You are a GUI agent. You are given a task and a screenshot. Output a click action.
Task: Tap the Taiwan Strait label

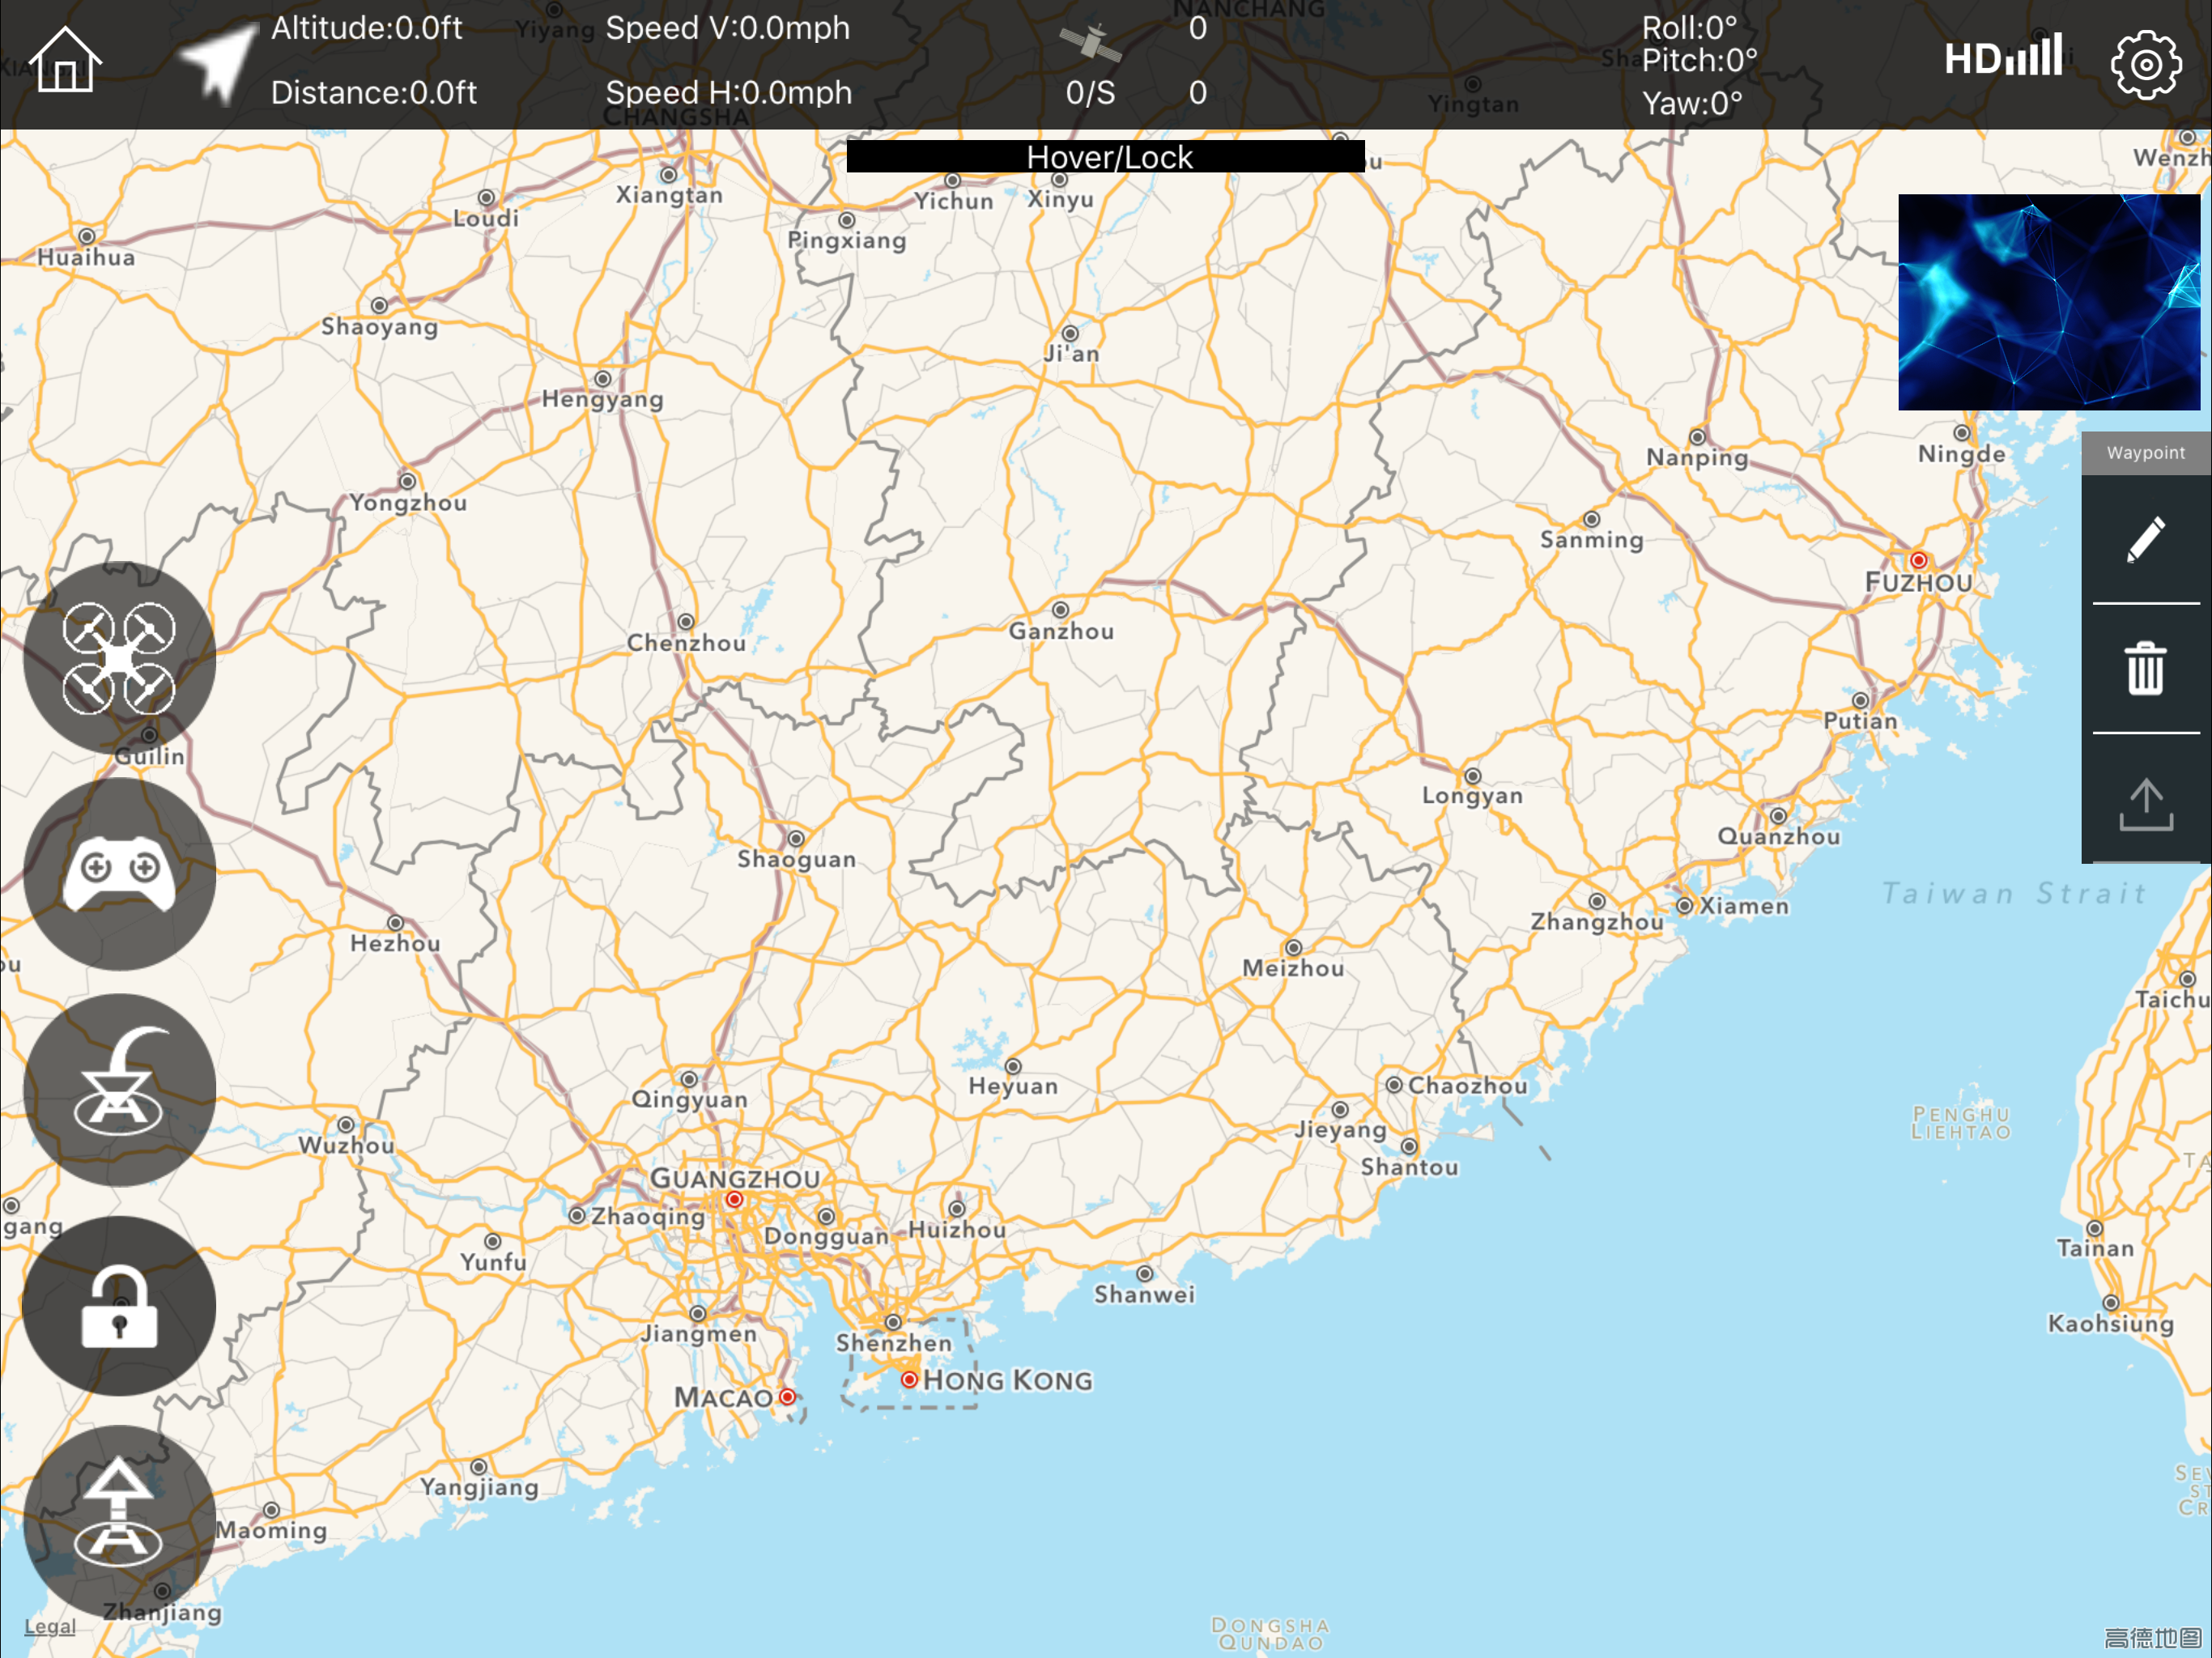[2014, 893]
